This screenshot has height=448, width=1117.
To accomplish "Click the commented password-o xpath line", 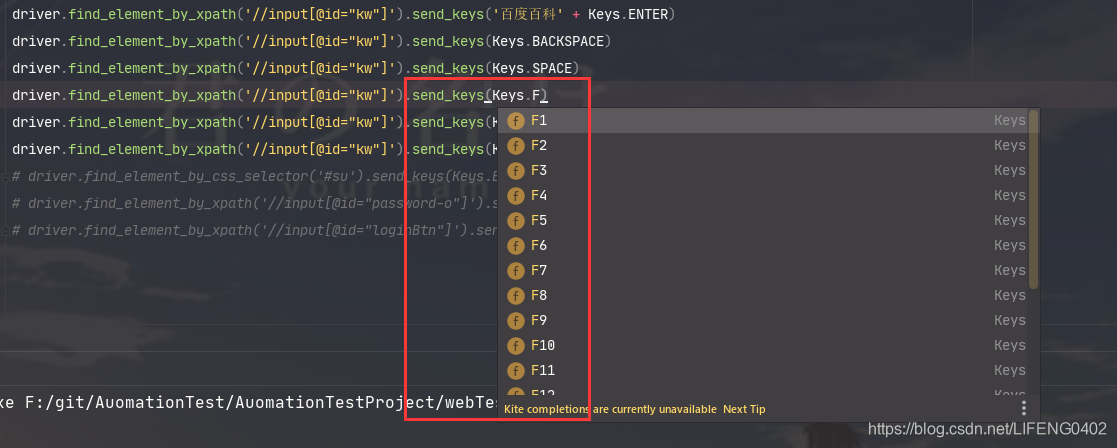I will tap(254, 204).
